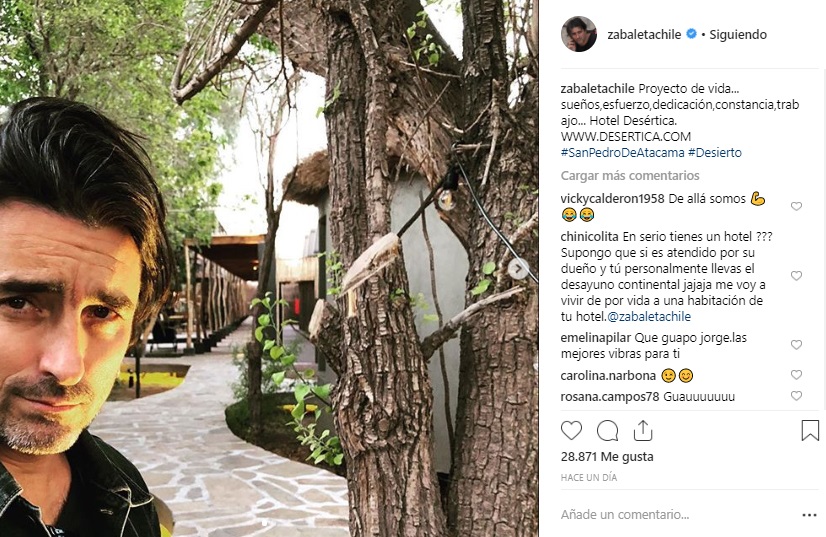Open the #Desierto hashtag link

(714, 153)
